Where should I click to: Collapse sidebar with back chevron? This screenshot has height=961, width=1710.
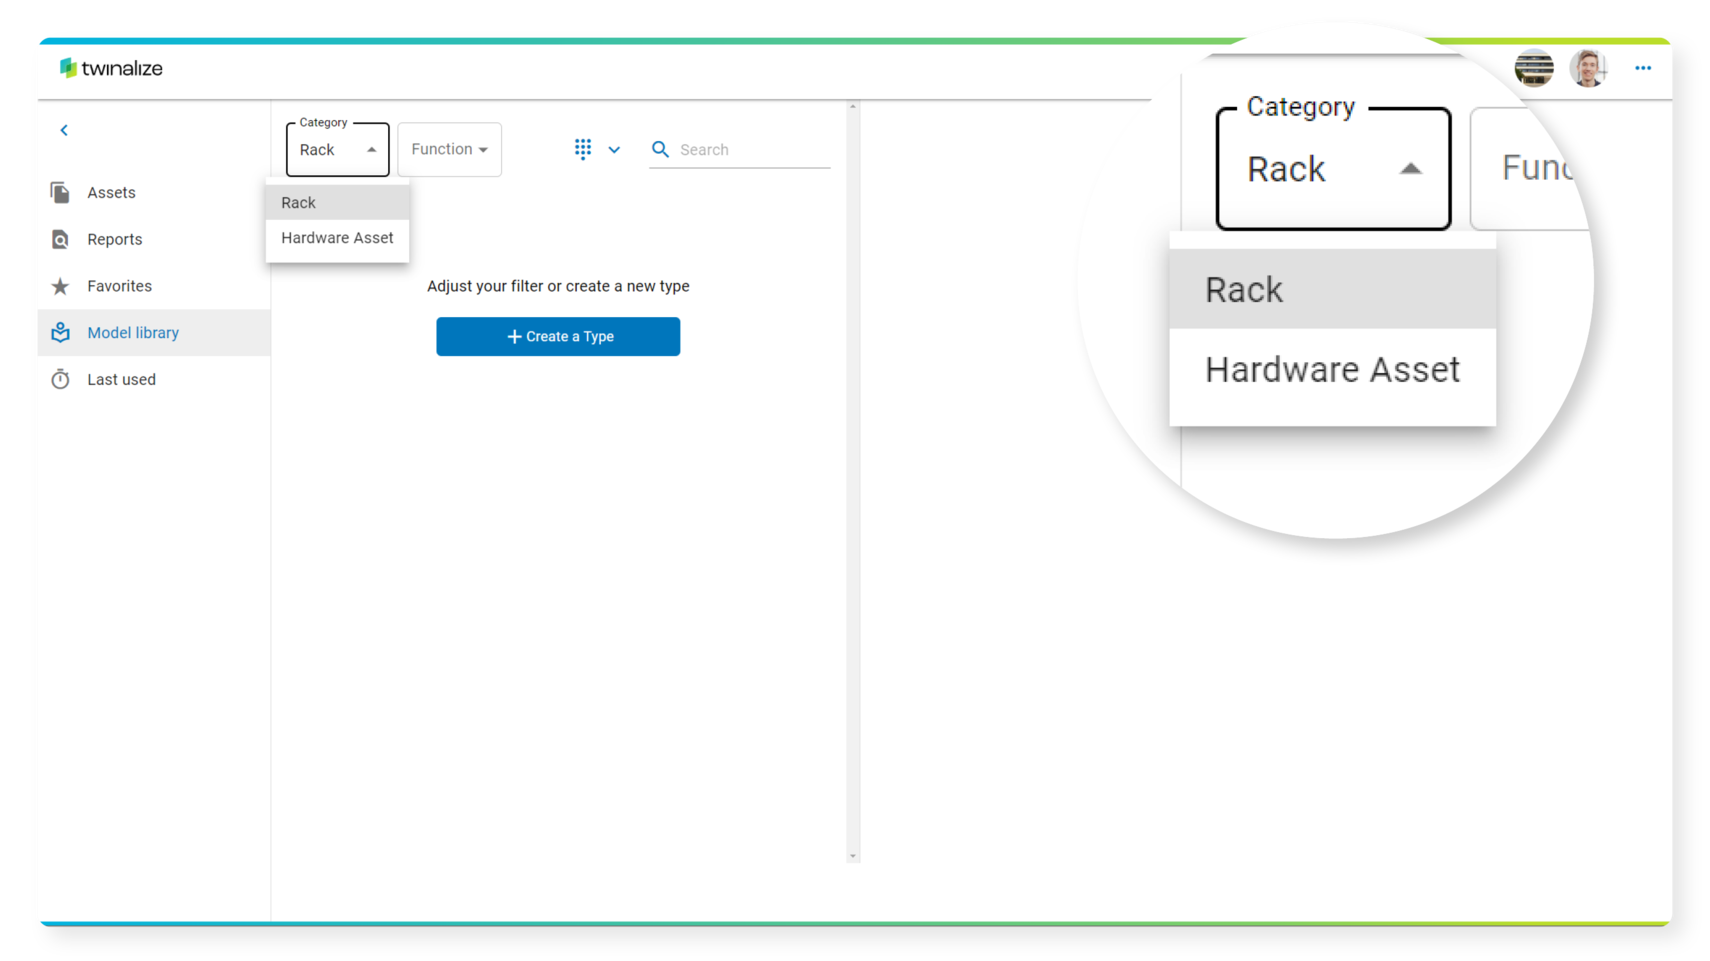[x=64, y=130]
